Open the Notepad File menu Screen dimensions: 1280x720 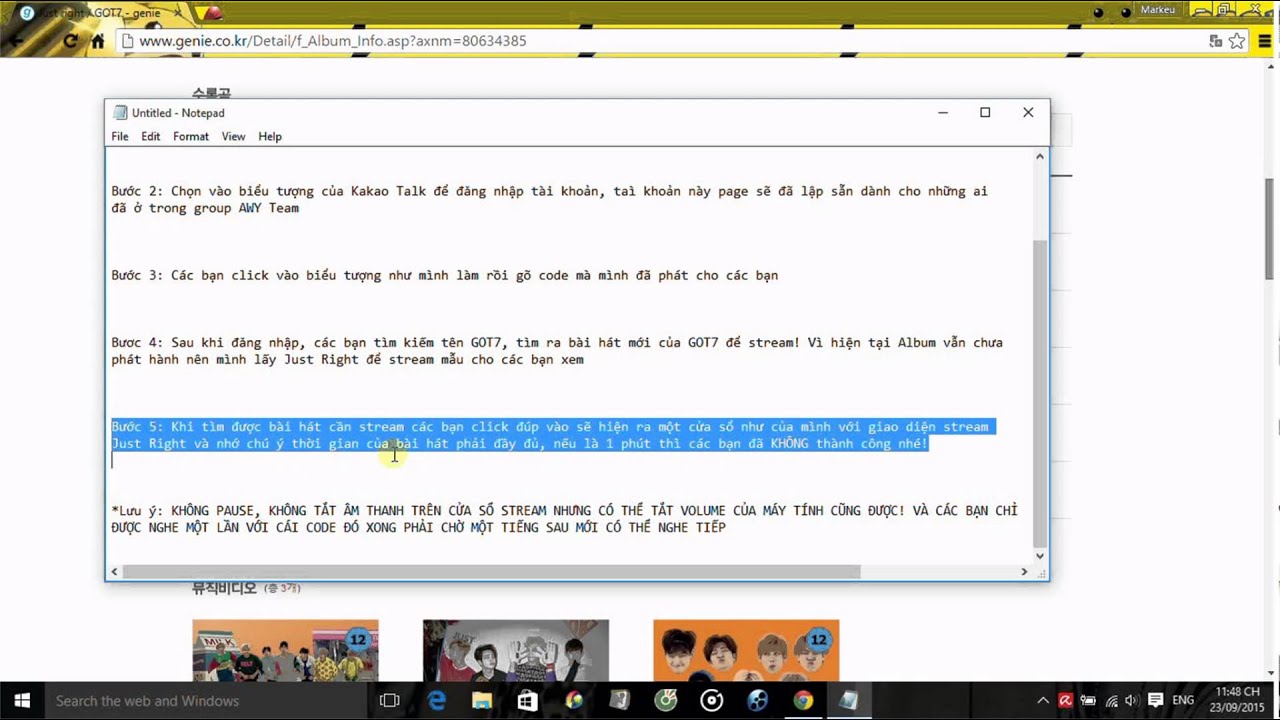(x=120, y=136)
